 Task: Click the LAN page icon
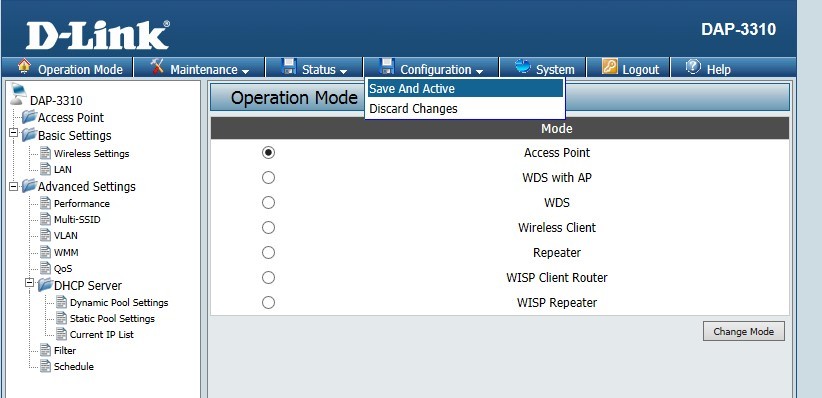tap(46, 169)
